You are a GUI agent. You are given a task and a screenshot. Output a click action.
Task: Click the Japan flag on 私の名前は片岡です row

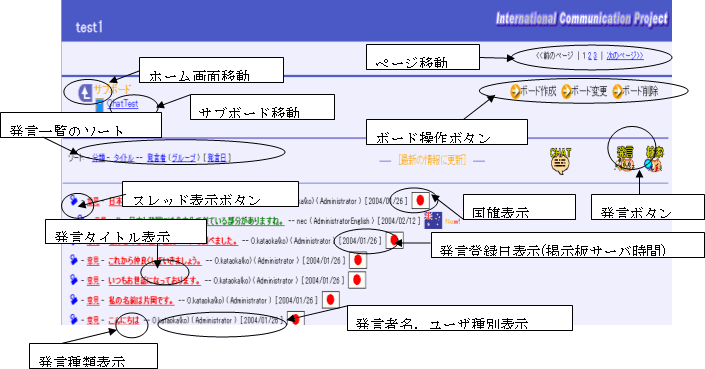(x=330, y=300)
